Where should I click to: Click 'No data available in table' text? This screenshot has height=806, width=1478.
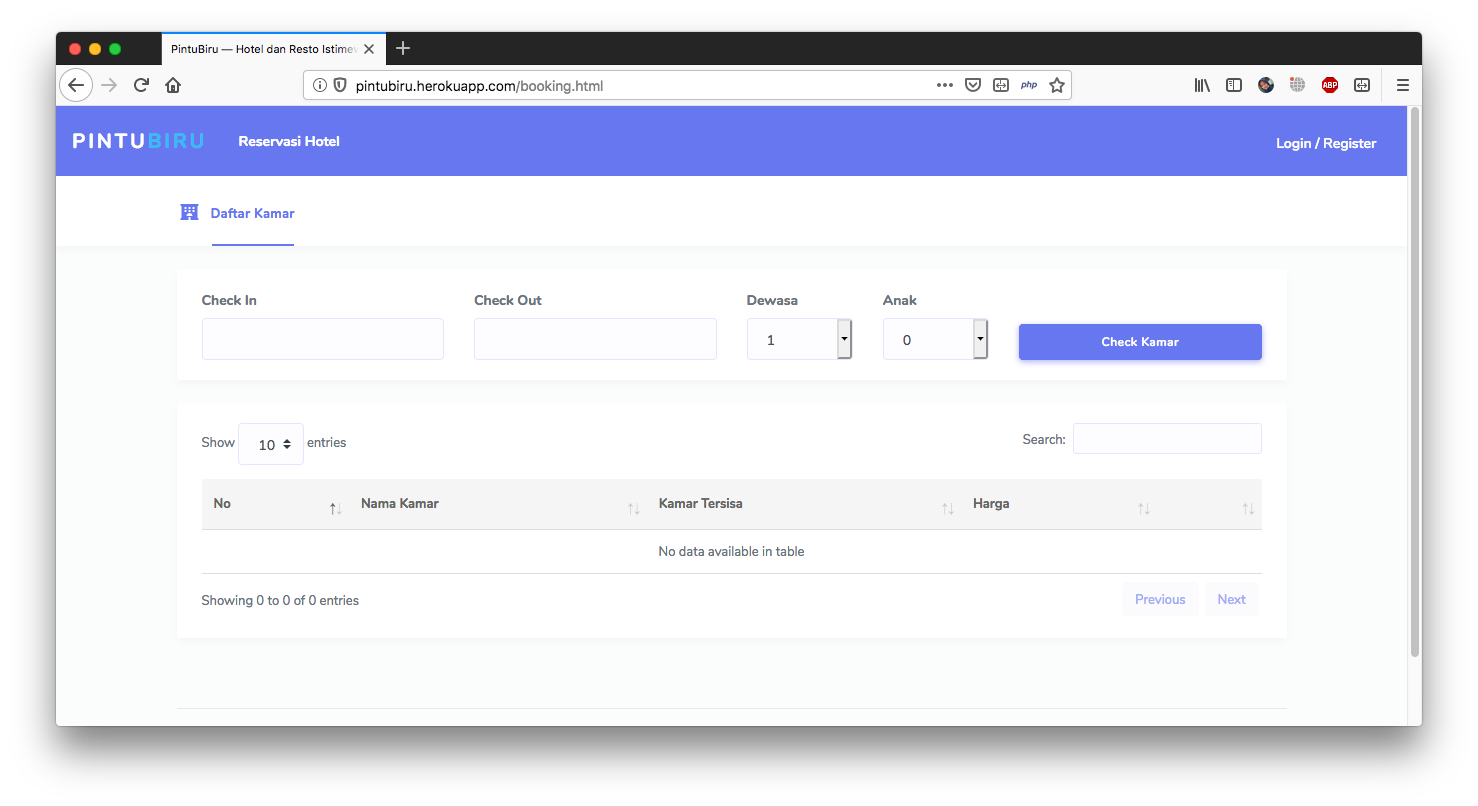coord(731,551)
